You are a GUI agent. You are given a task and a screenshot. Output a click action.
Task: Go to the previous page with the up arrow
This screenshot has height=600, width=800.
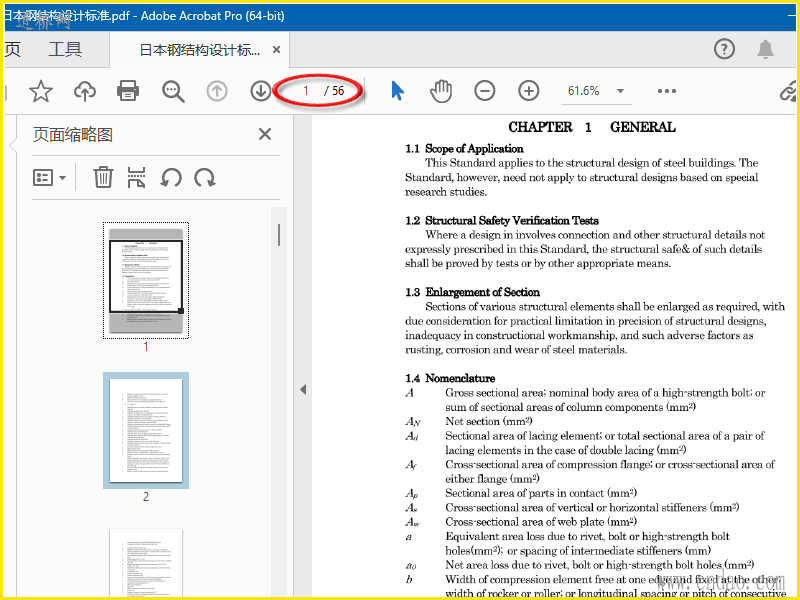pyautogui.click(x=217, y=91)
